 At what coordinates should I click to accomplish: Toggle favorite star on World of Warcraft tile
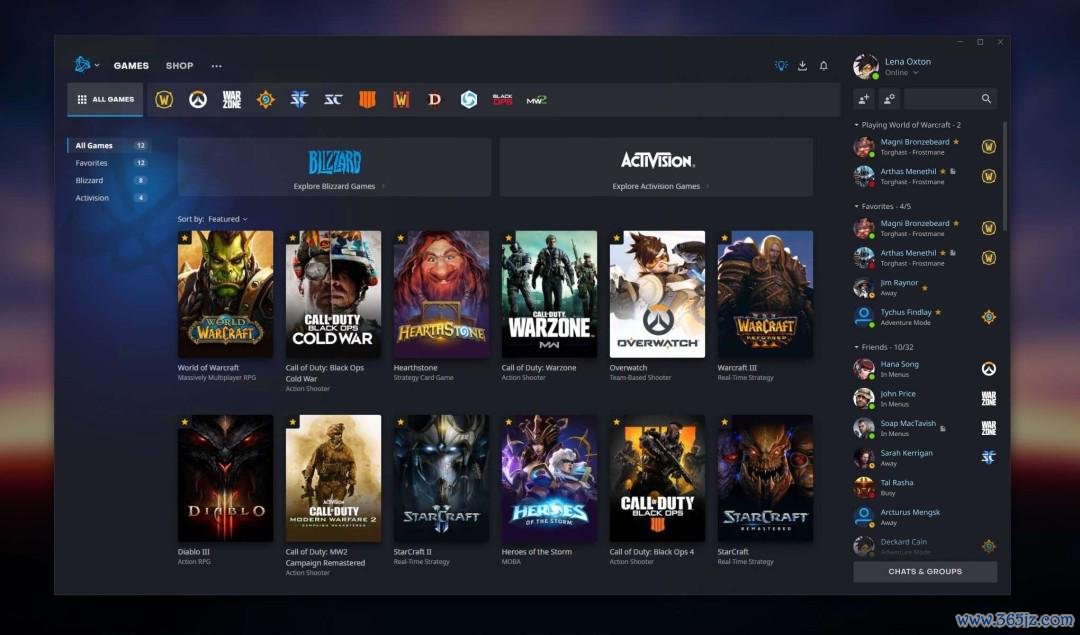(x=185, y=238)
